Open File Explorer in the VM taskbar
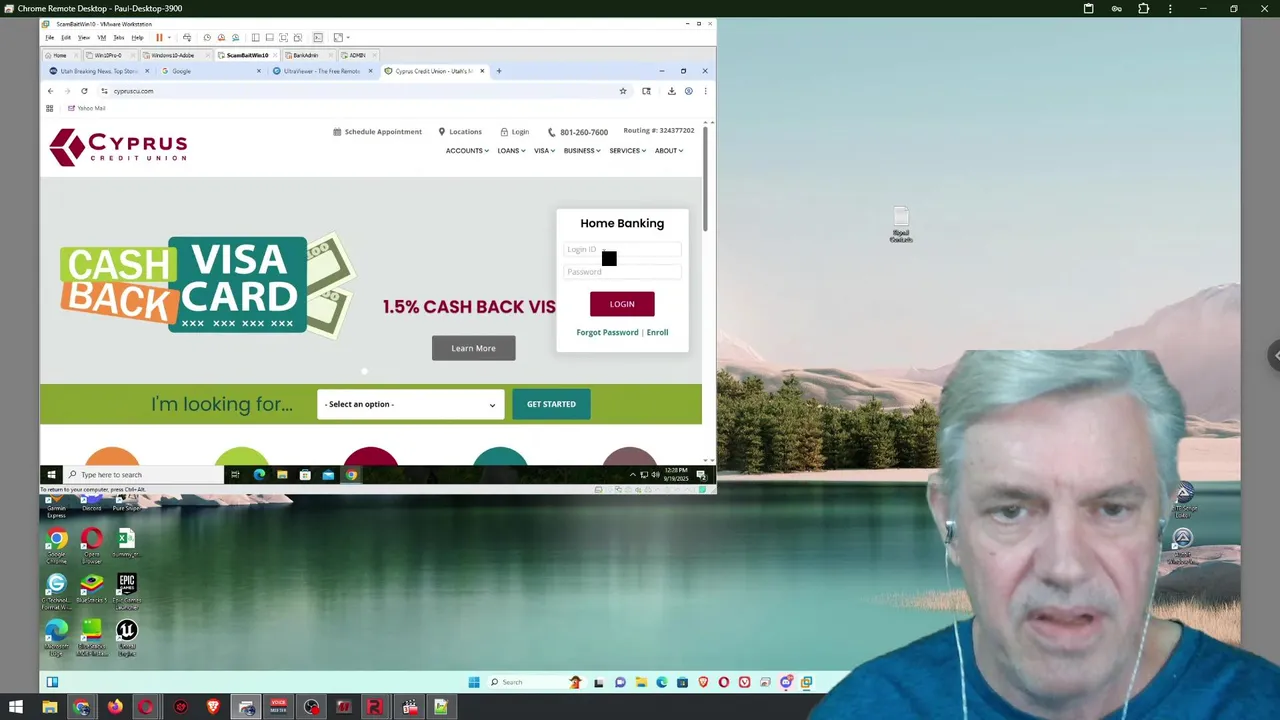 (282, 475)
